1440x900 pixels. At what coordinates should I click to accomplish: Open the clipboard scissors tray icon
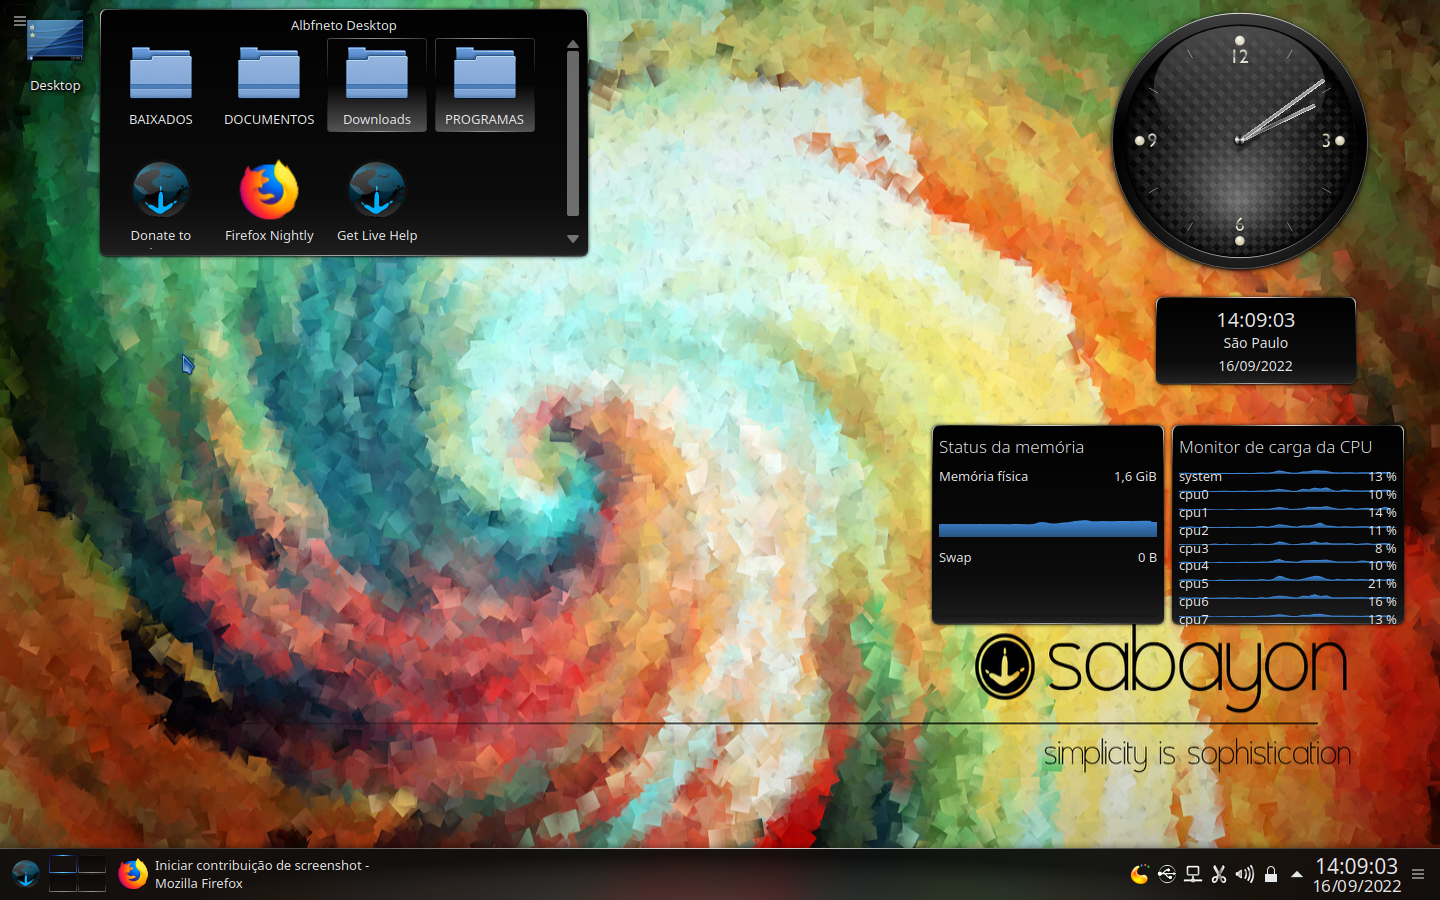[x=1219, y=875]
